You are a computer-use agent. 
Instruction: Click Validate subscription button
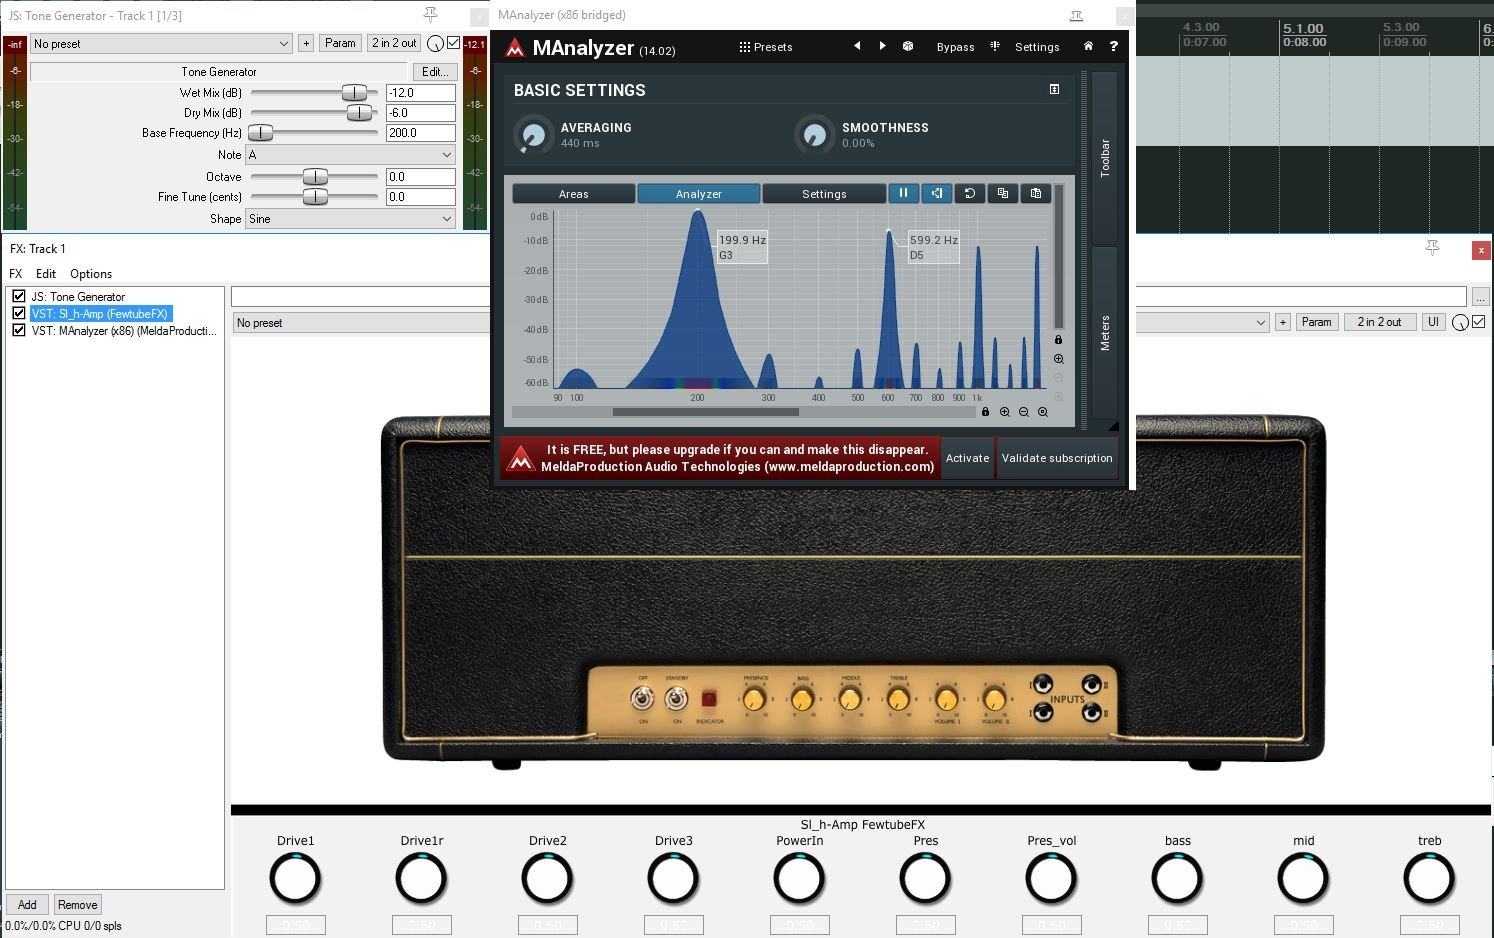(1057, 458)
